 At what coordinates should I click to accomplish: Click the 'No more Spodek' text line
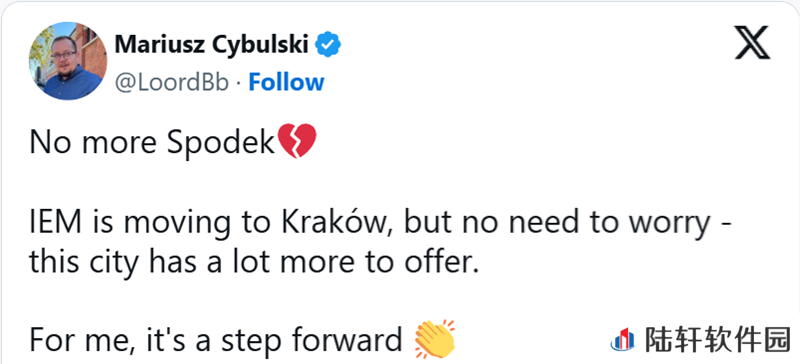173,142
